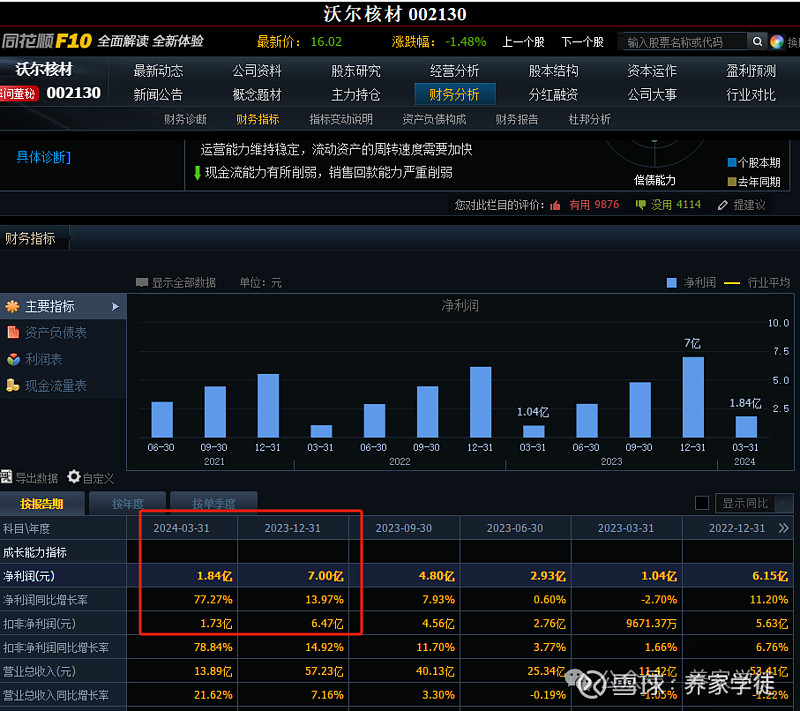The height and width of the screenshot is (711, 800).
Task: Click the thumbs-up useful icon
Action: tap(555, 205)
